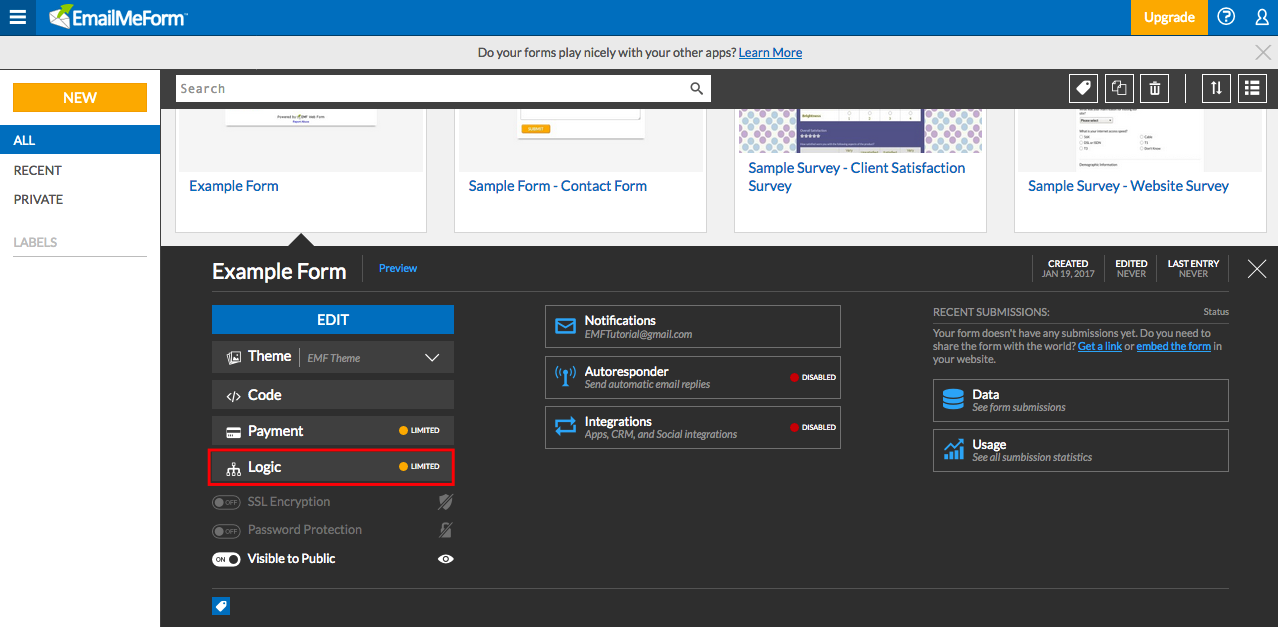The image size is (1278, 627).
Task: Open Client Satisfaction Survey thumbnail
Action: pos(861,131)
